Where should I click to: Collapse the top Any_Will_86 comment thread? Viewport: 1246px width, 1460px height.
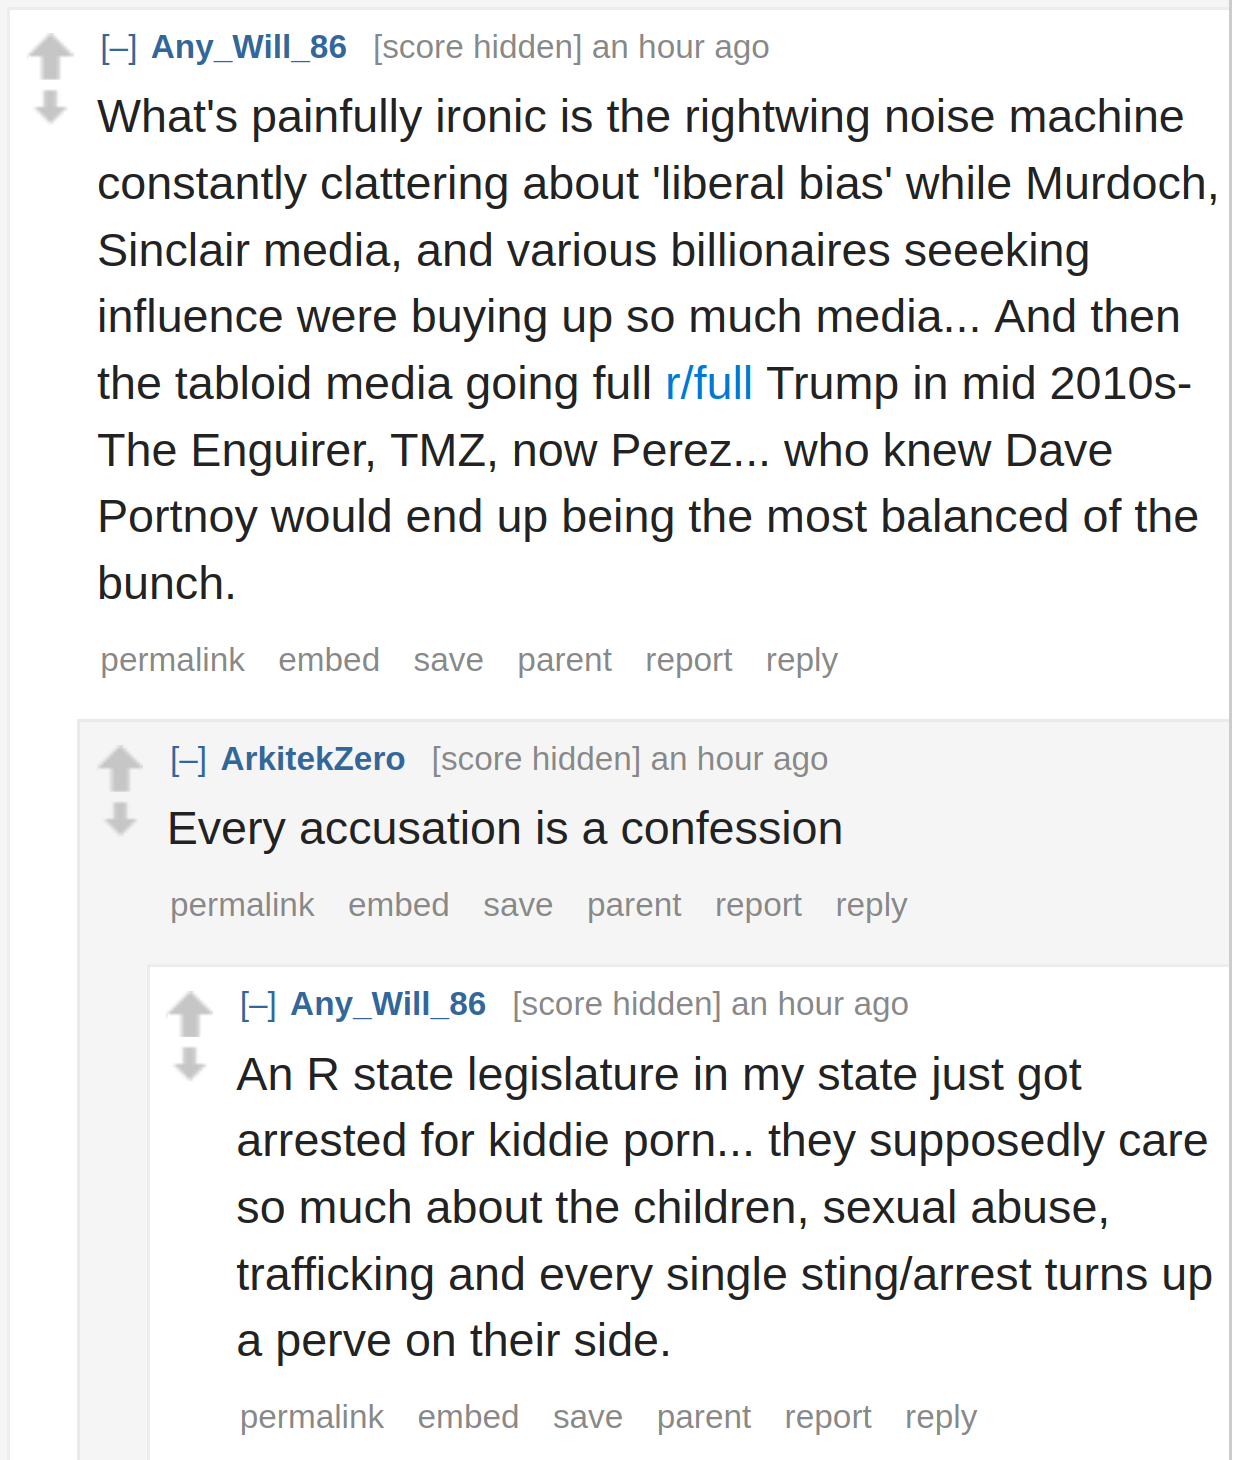[x=119, y=47]
